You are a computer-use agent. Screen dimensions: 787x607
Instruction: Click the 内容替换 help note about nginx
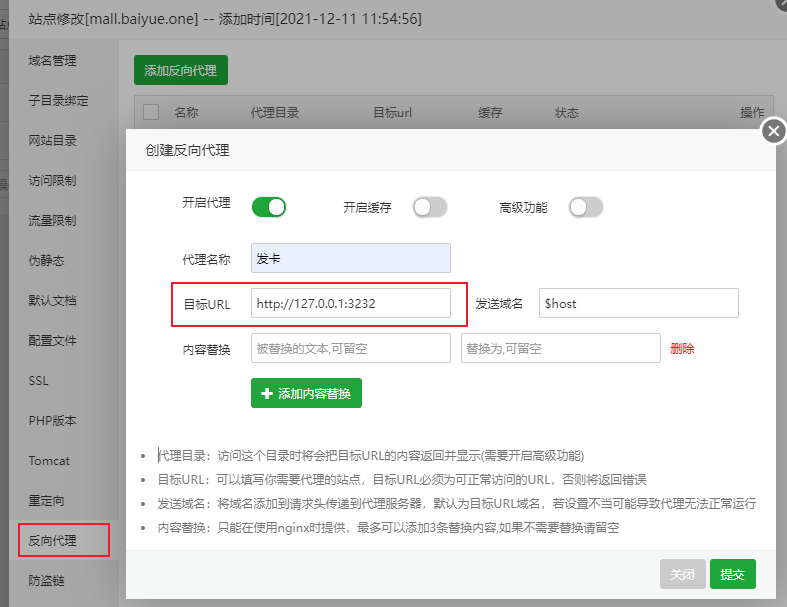pyautogui.click(x=388, y=528)
